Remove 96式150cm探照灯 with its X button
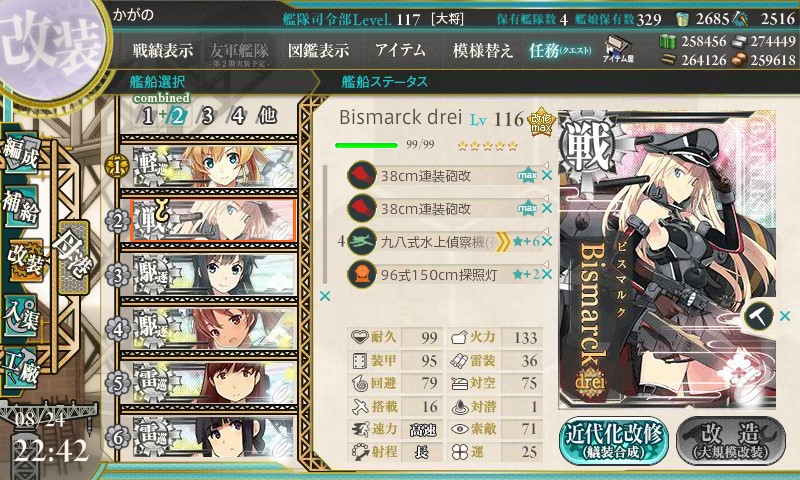This screenshot has width=800, height=480. click(x=546, y=274)
